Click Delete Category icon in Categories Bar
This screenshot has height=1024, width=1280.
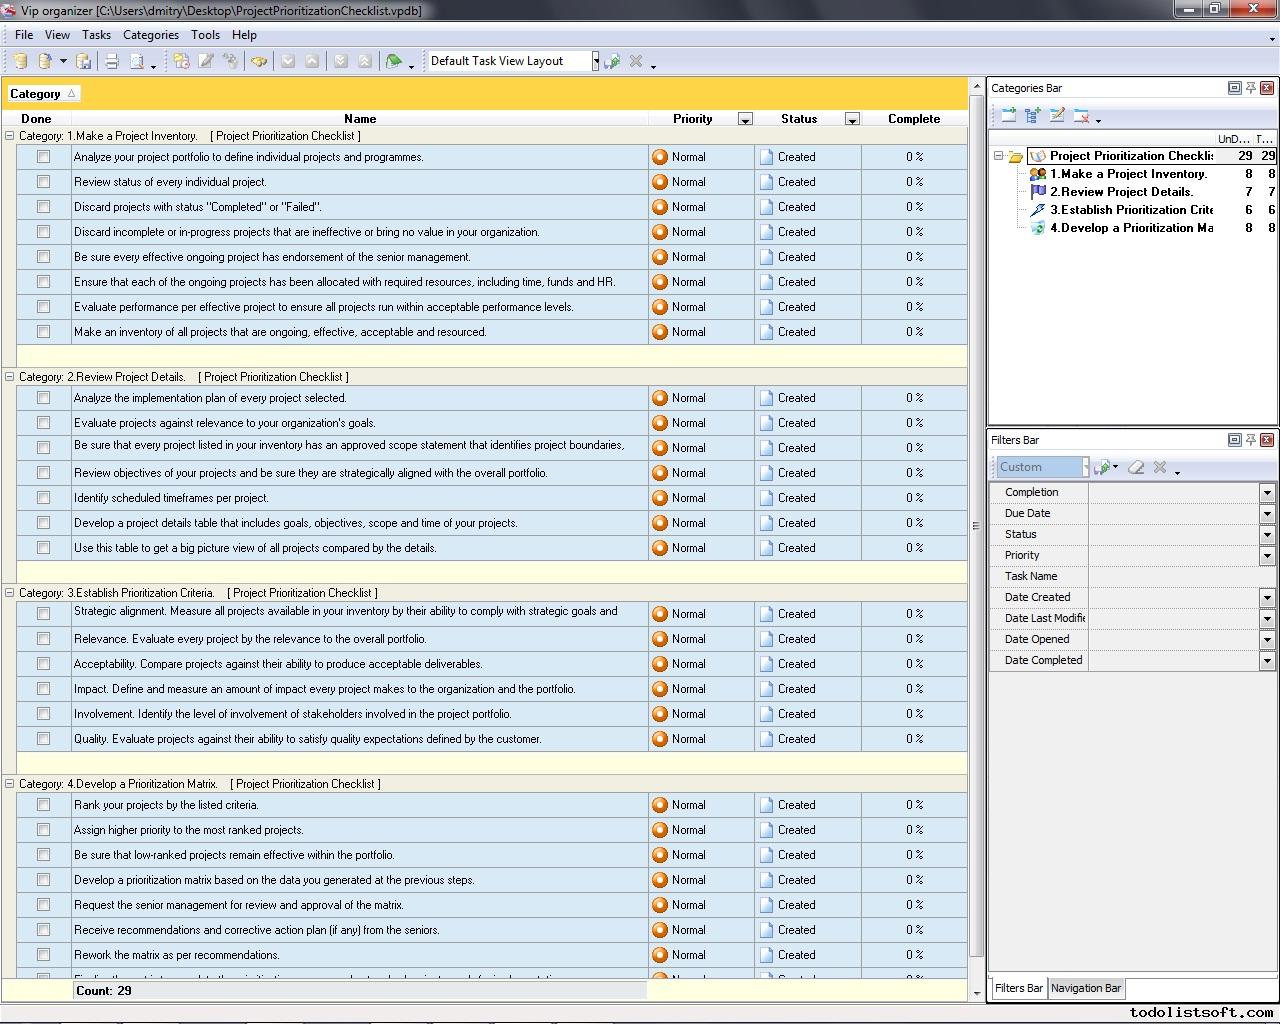1081,116
